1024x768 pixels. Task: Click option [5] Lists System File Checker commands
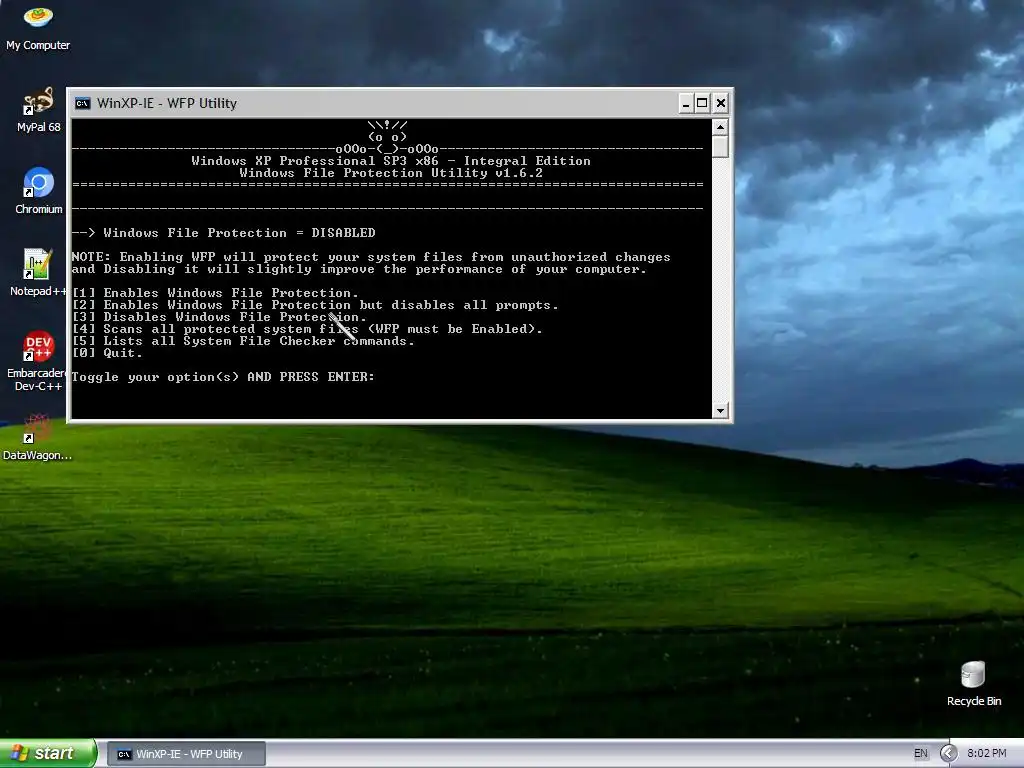pyautogui.click(x=243, y=341)
